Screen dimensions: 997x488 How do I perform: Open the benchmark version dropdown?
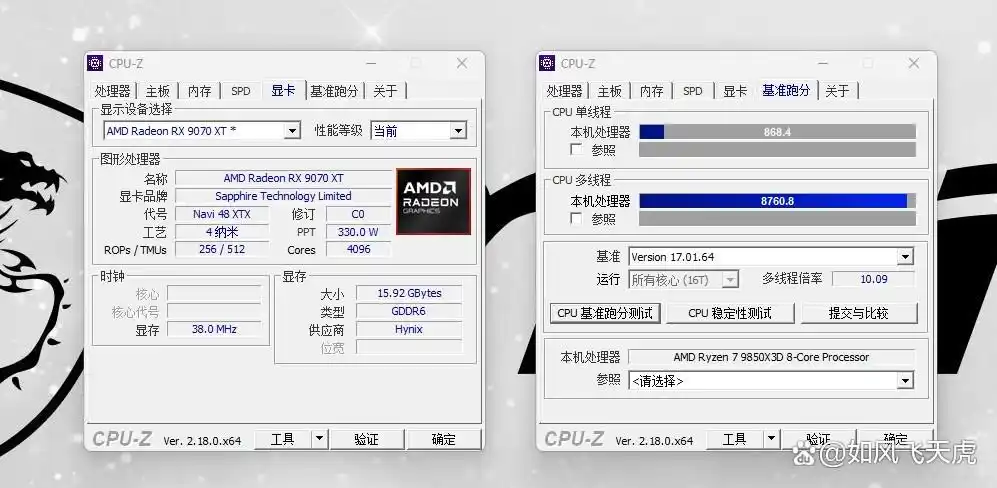click(904, 257)
